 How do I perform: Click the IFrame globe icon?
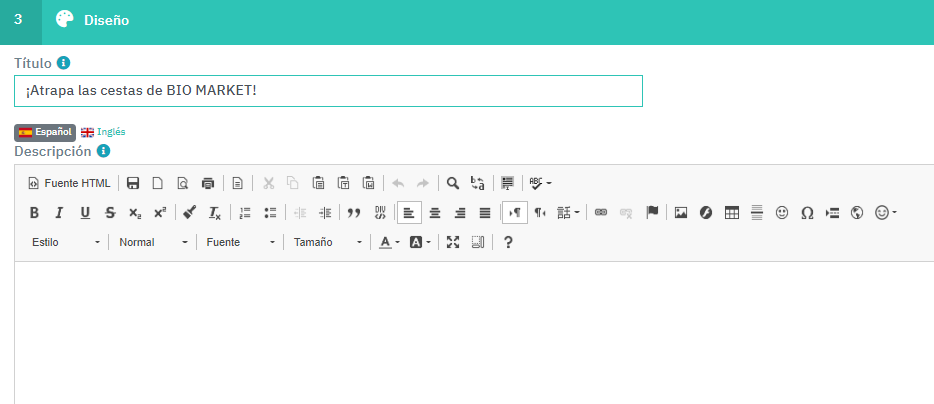857,213
